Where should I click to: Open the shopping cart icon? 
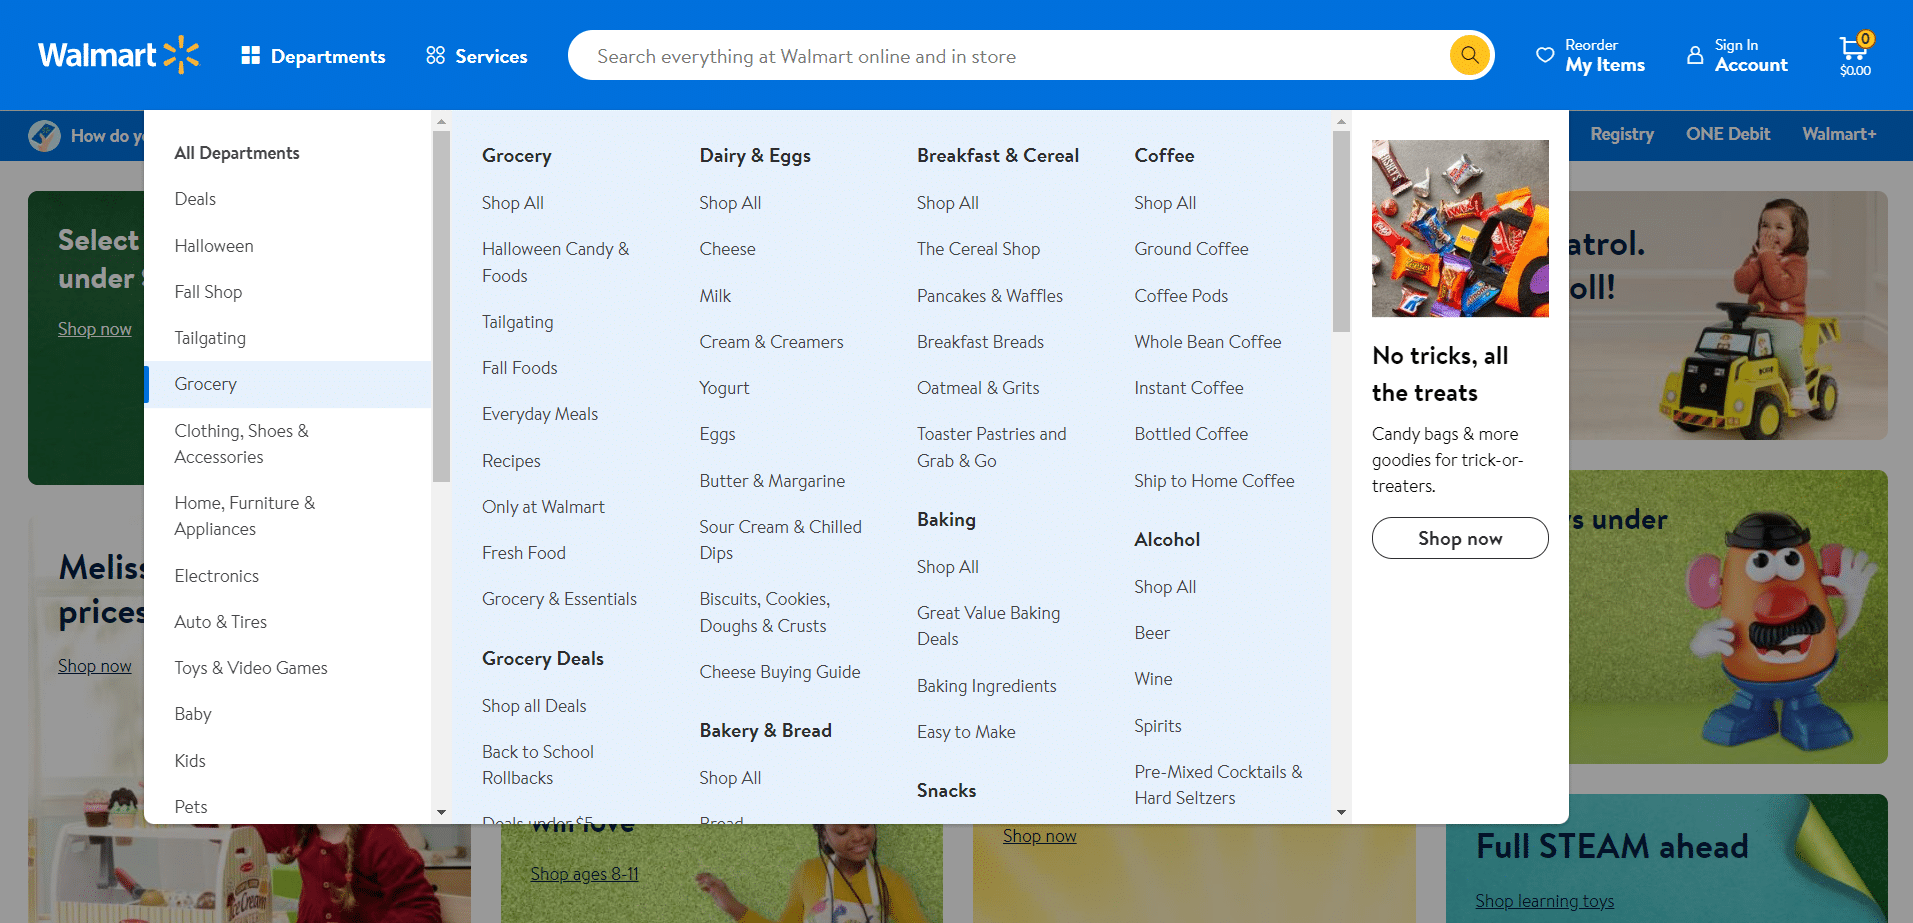[x=1855, y=55]
